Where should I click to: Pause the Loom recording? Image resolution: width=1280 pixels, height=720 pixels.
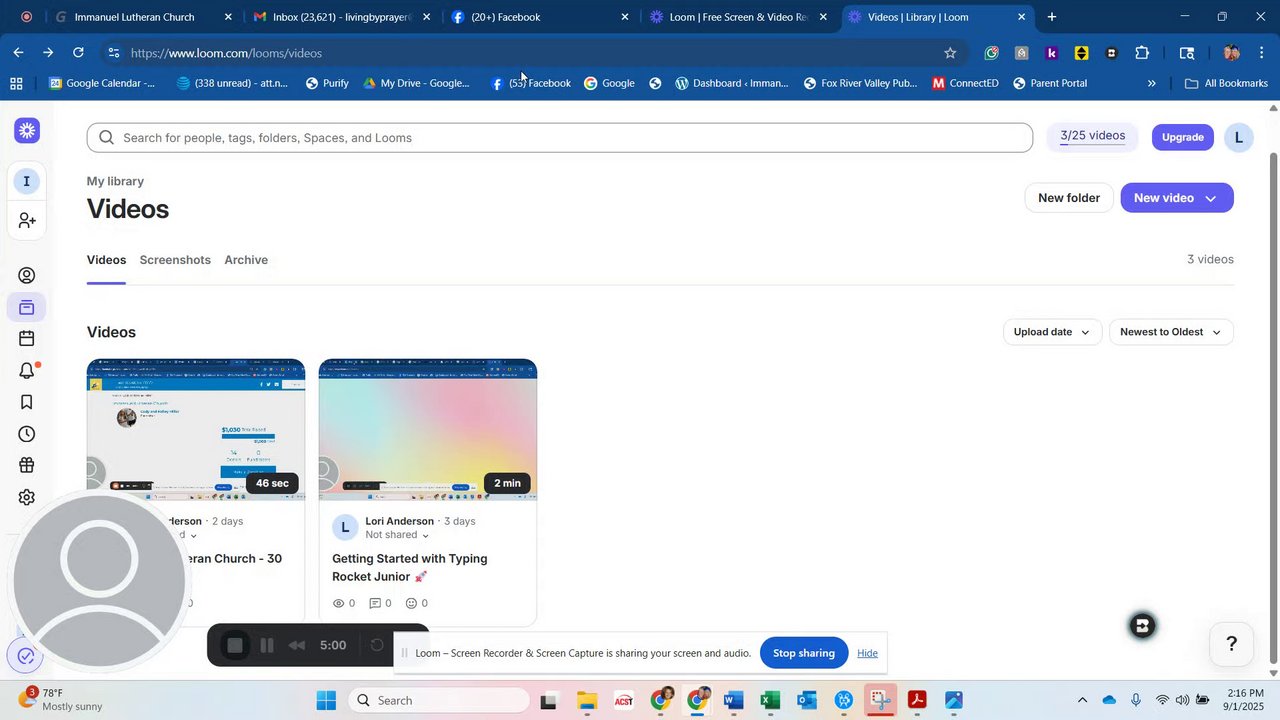(267, 646)
